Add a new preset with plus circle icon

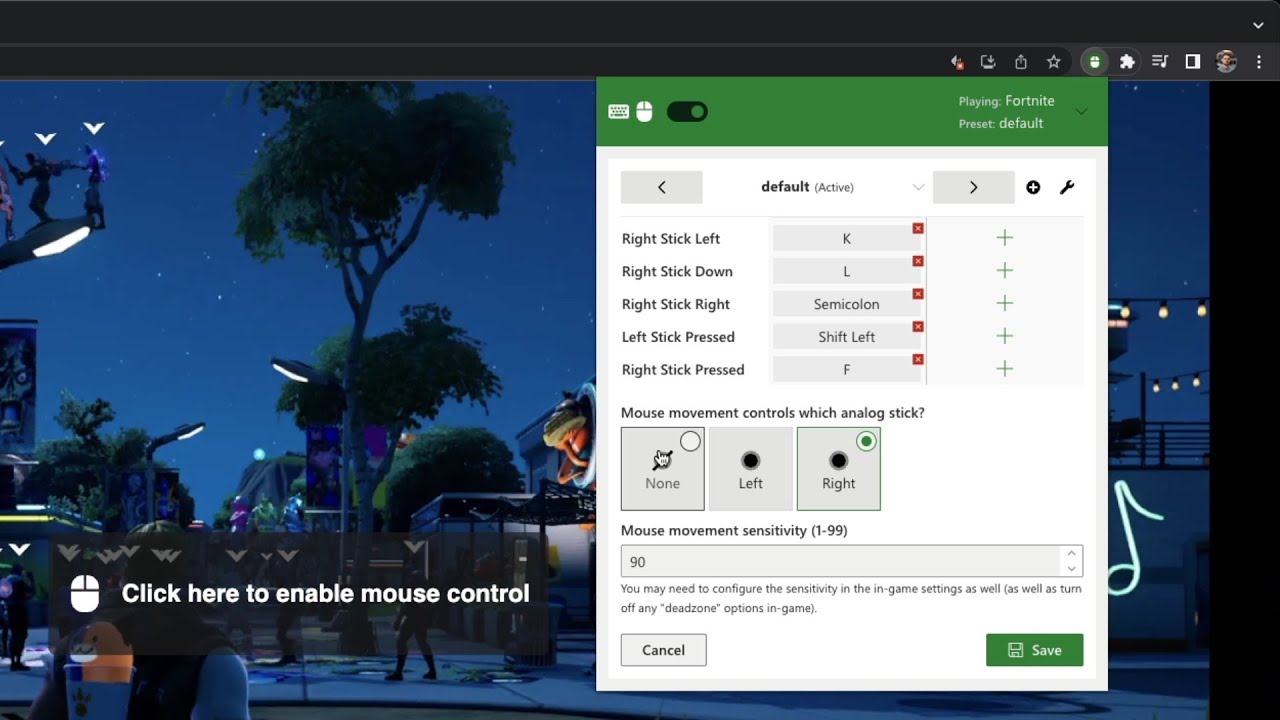tap(1033, 187)
